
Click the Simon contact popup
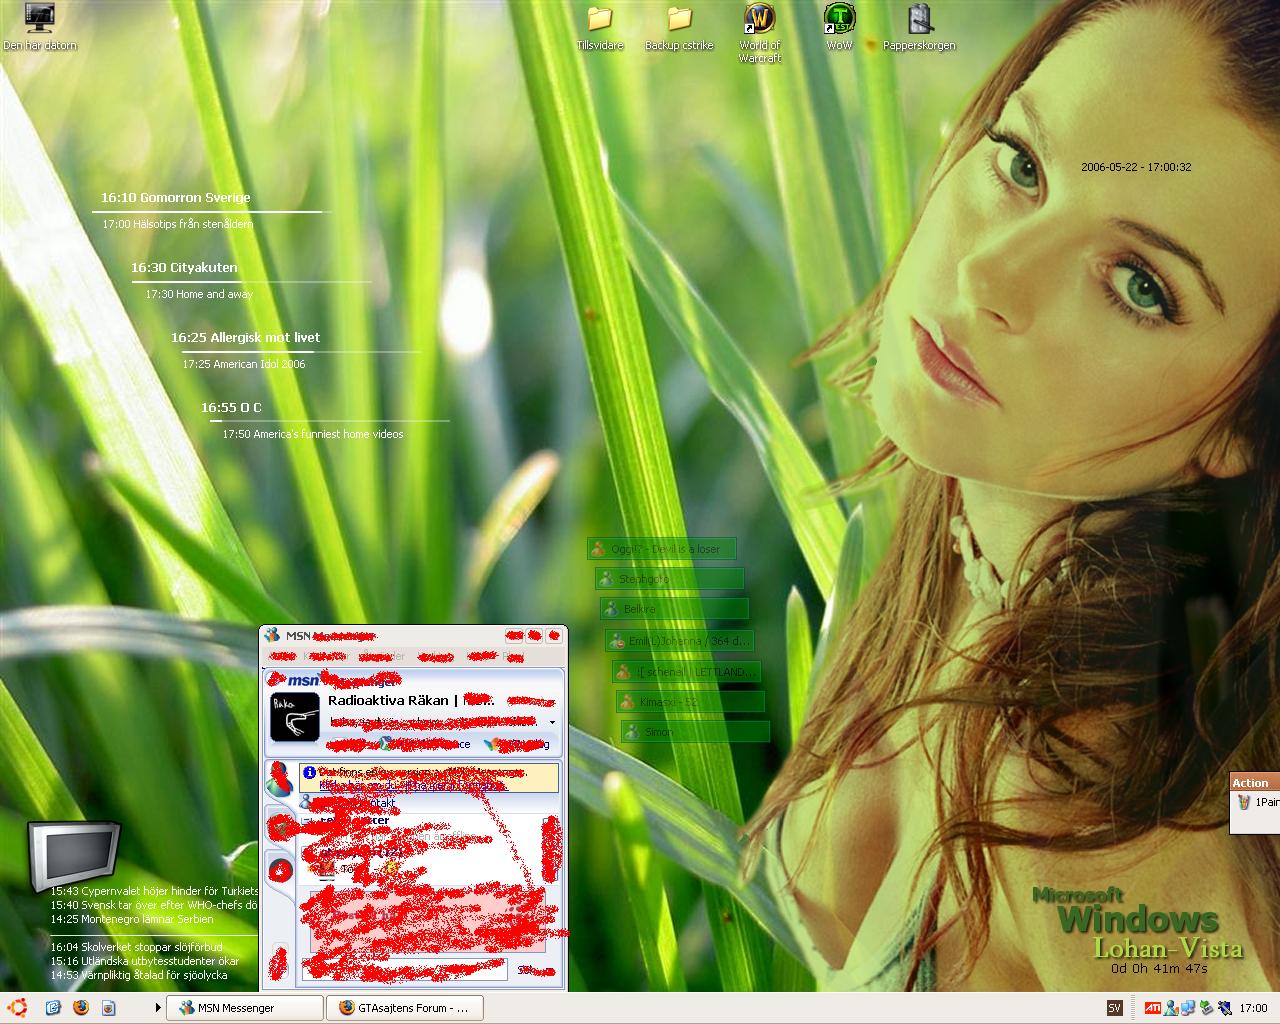coord(695,732)
